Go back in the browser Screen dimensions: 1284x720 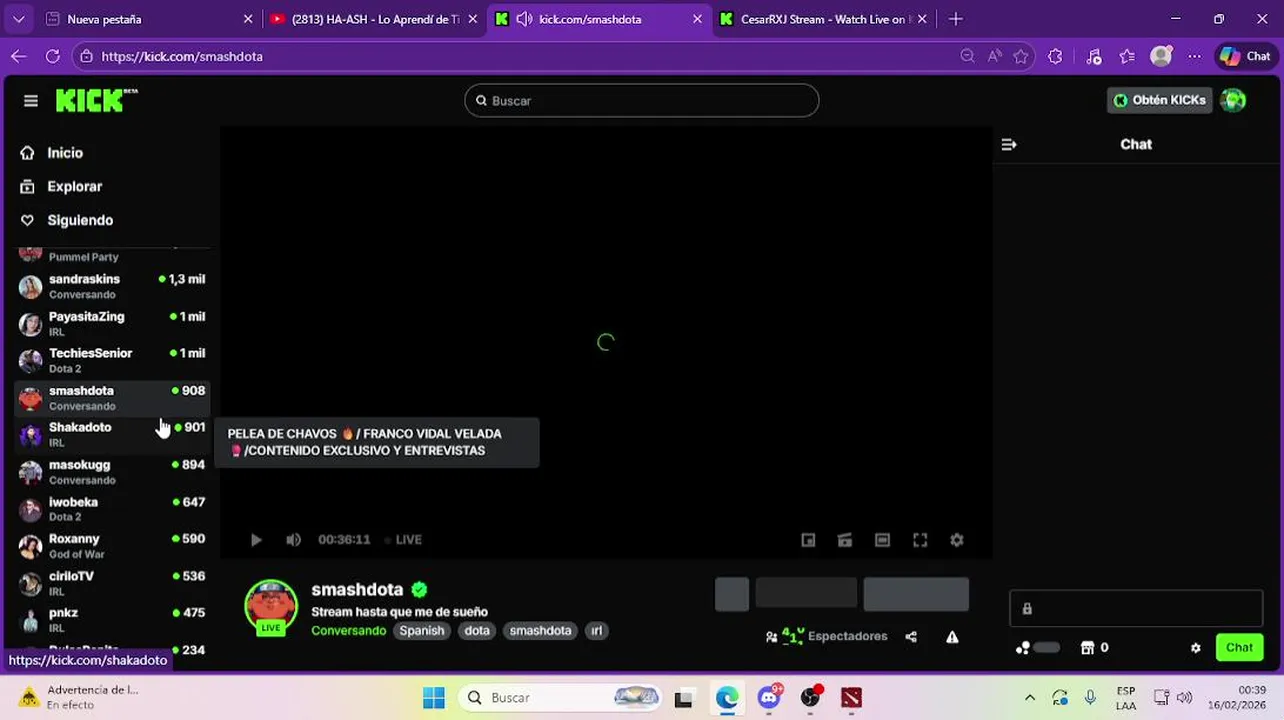click(19, 57)
